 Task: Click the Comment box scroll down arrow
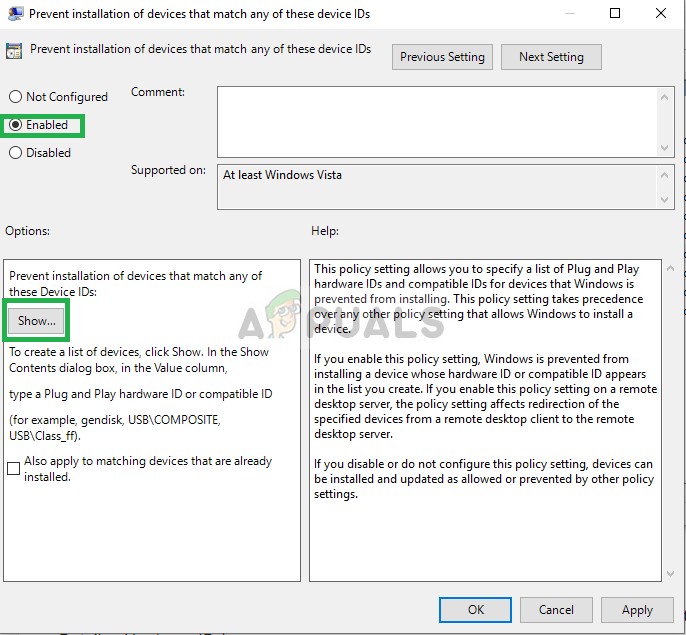(x=665, y=147)
